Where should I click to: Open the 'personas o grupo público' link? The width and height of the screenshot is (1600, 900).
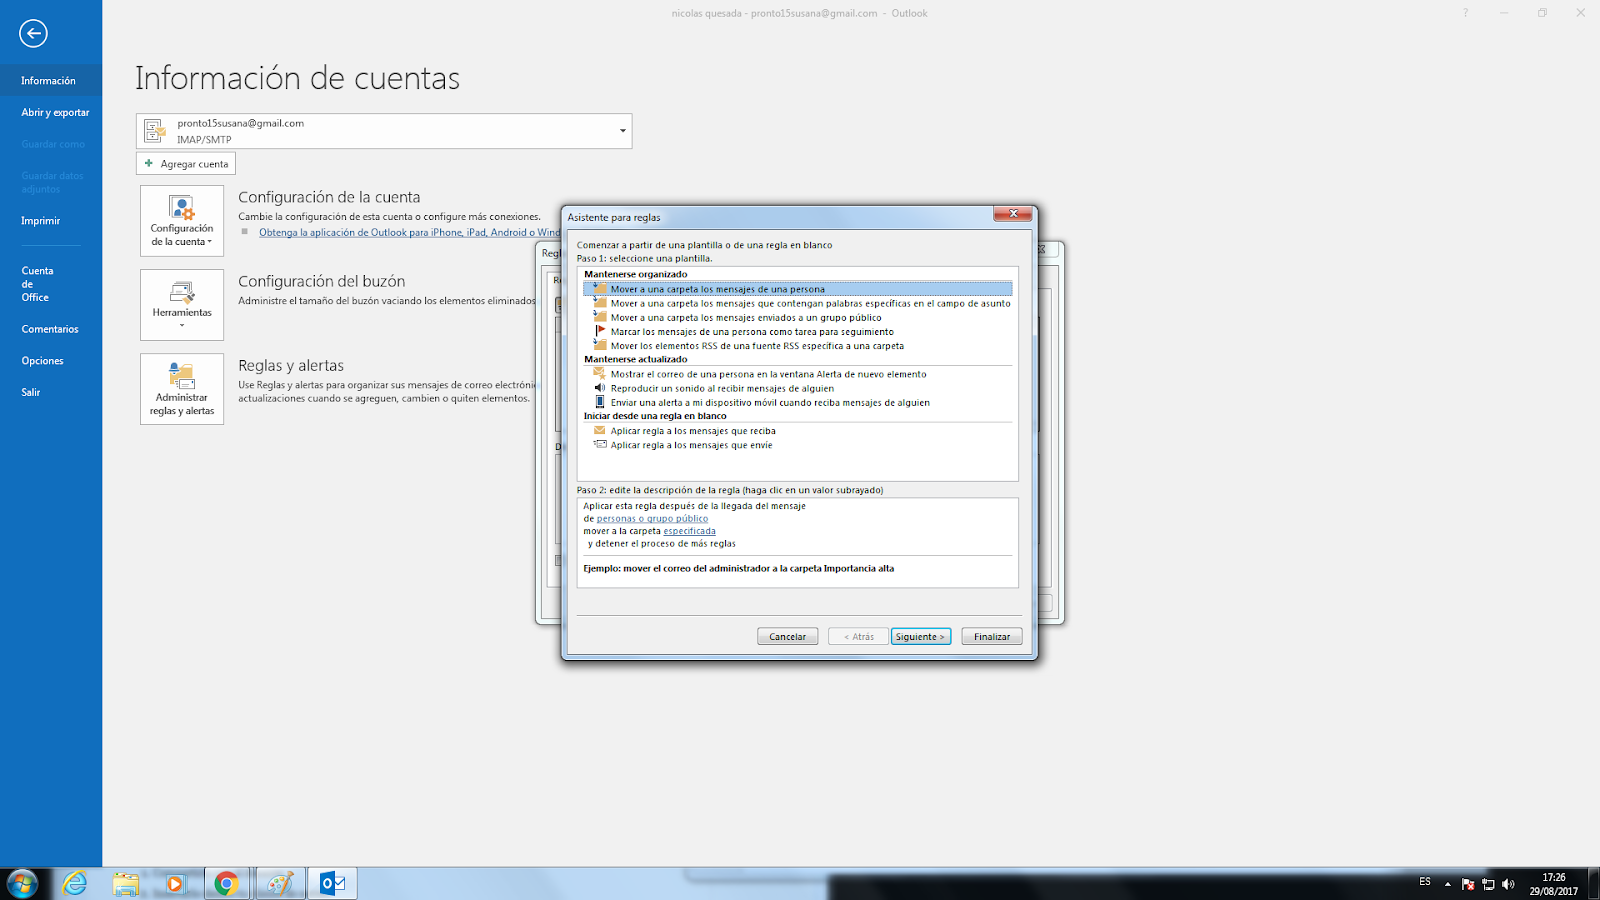point(652,518)
